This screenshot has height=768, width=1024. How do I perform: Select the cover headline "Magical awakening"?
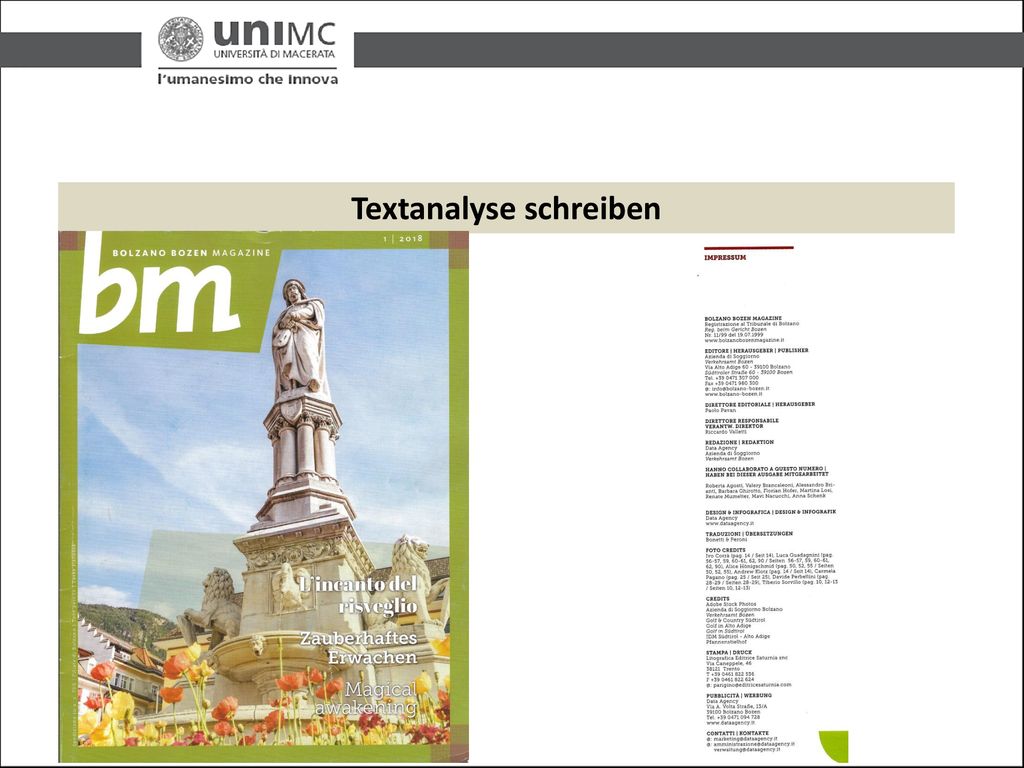366,698
